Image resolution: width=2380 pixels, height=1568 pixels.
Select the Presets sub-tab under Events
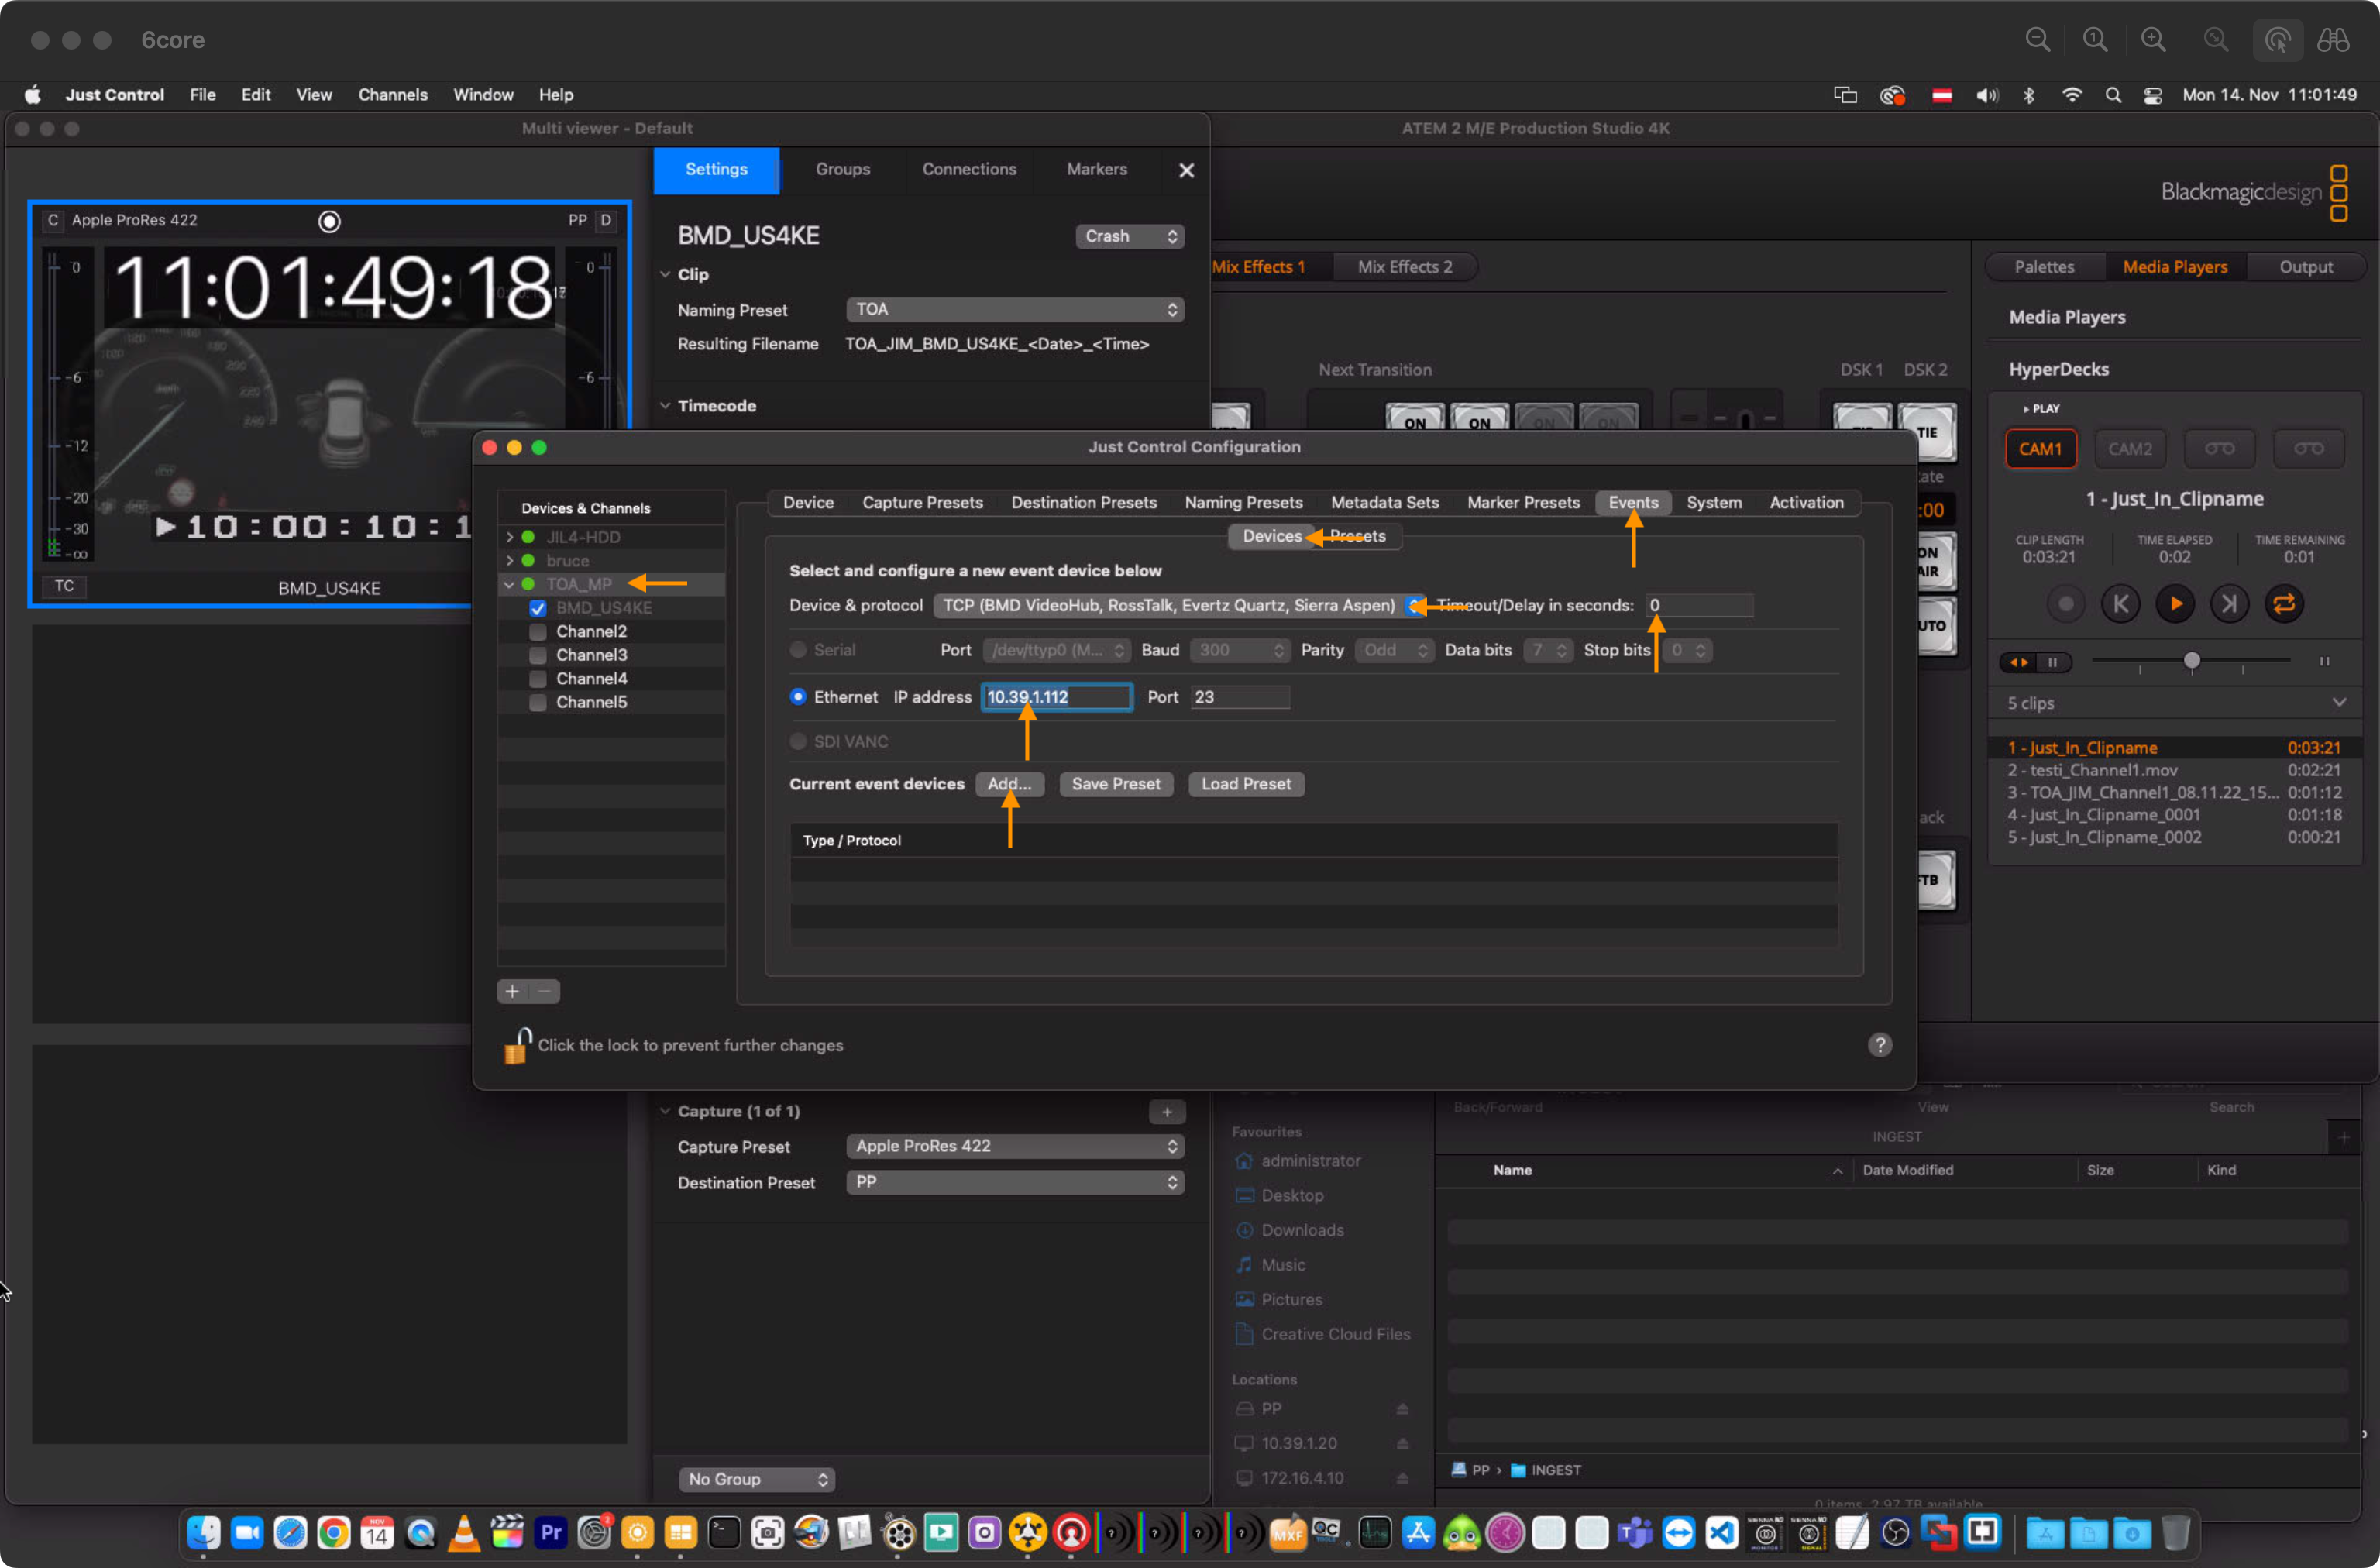(1357, 537)
